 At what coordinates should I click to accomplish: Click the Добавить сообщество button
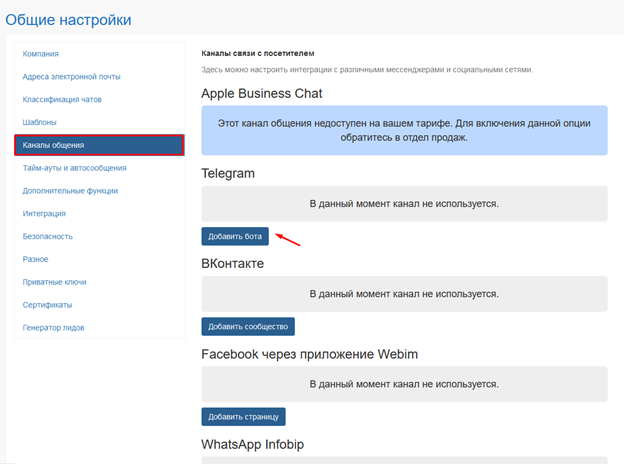(248, 326)
